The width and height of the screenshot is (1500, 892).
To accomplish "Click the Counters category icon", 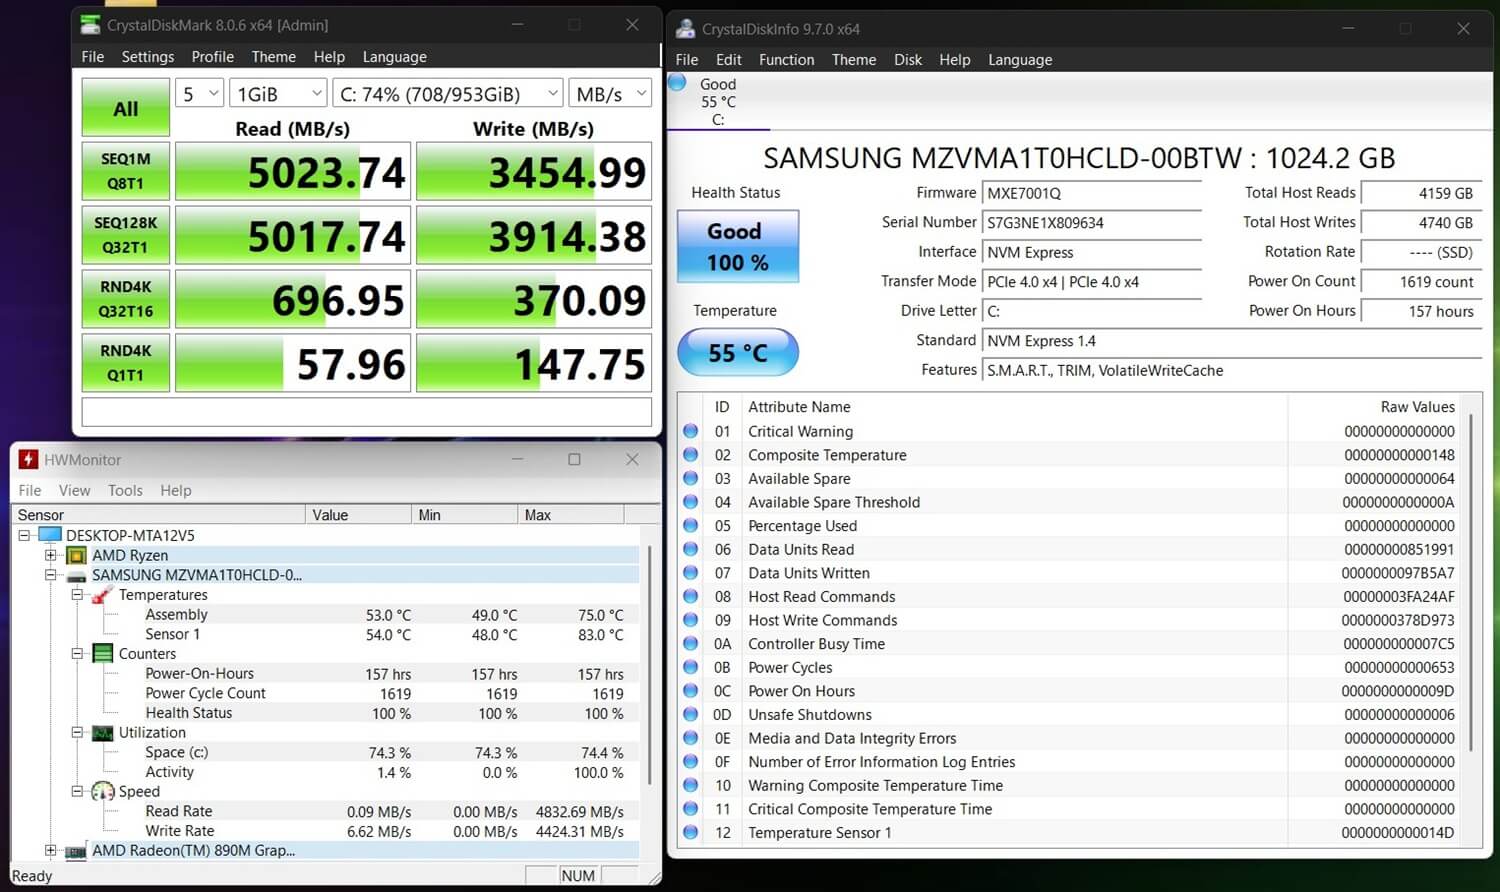I will pyautogui.click(x=103, y=654).
